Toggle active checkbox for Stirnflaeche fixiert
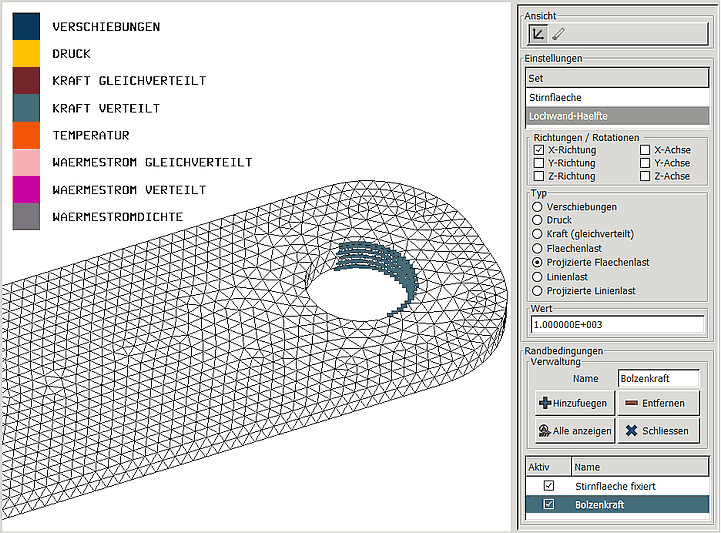Viewport: 721px width, 533px height. (x=548, y=486)
